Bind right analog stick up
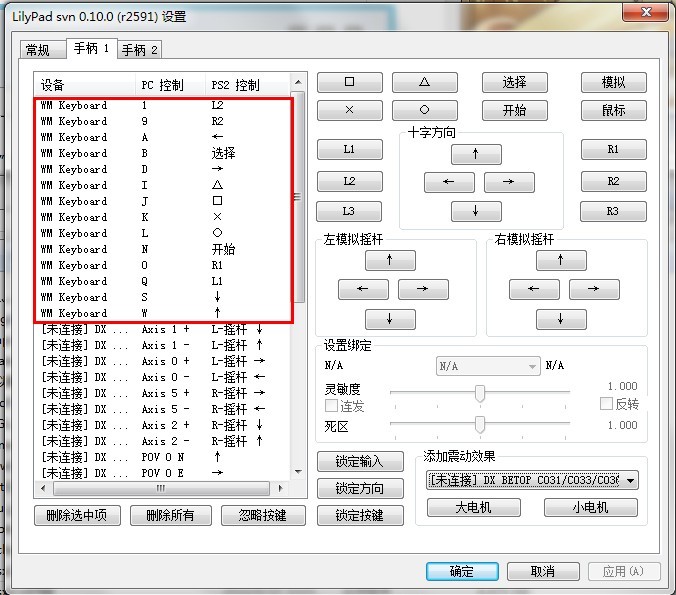676x595 pixels. (561, 260)
